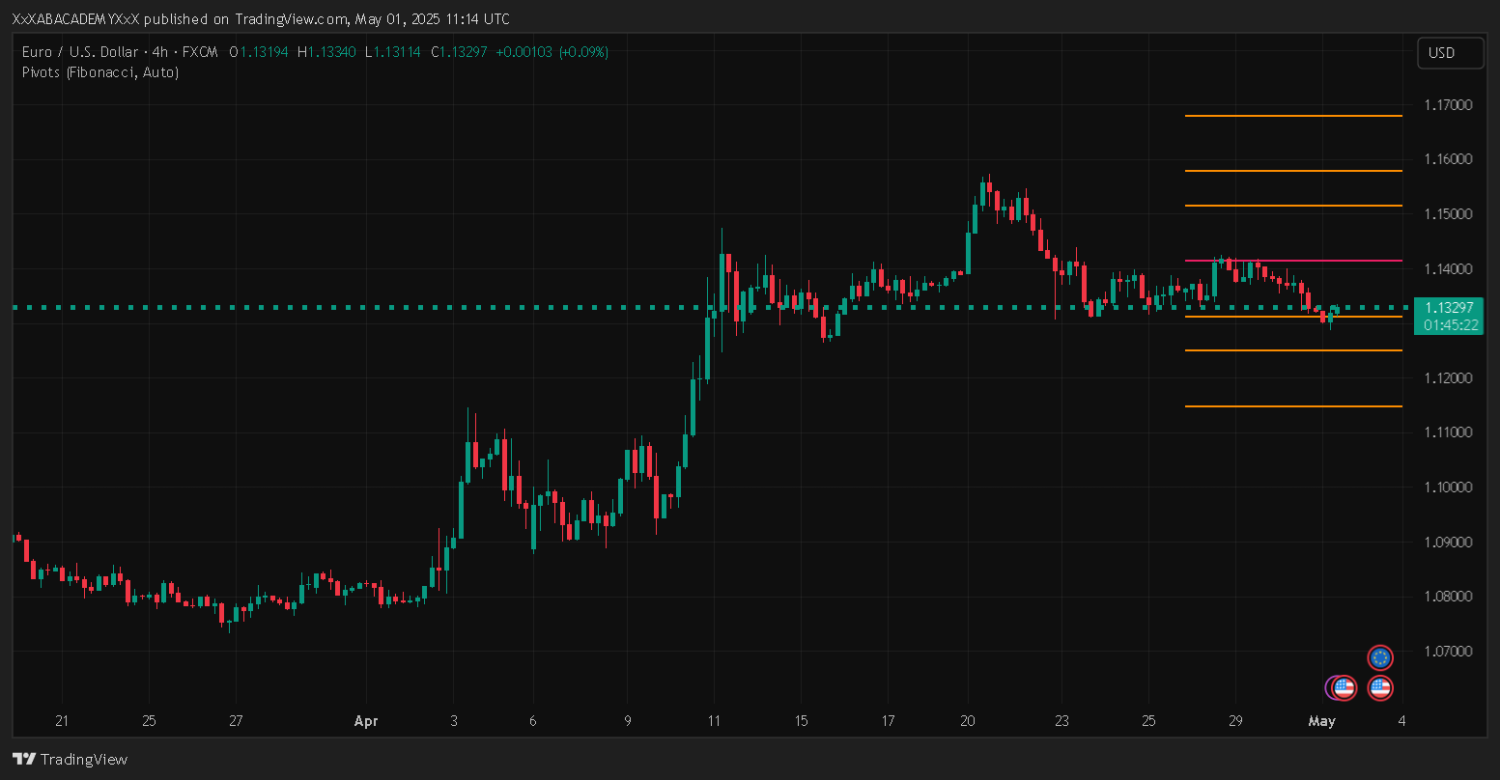1500x780 pixels.
Task: Click the '6' date label on time axis
Action: pyautogui.click(x=533, y=721)
